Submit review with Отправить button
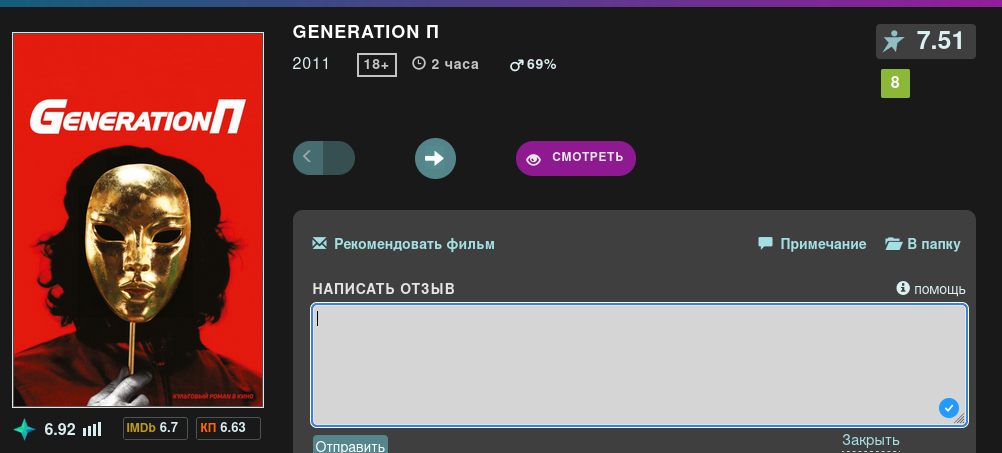This screenshot has width=1002, height=453. (x=350, y=445)
